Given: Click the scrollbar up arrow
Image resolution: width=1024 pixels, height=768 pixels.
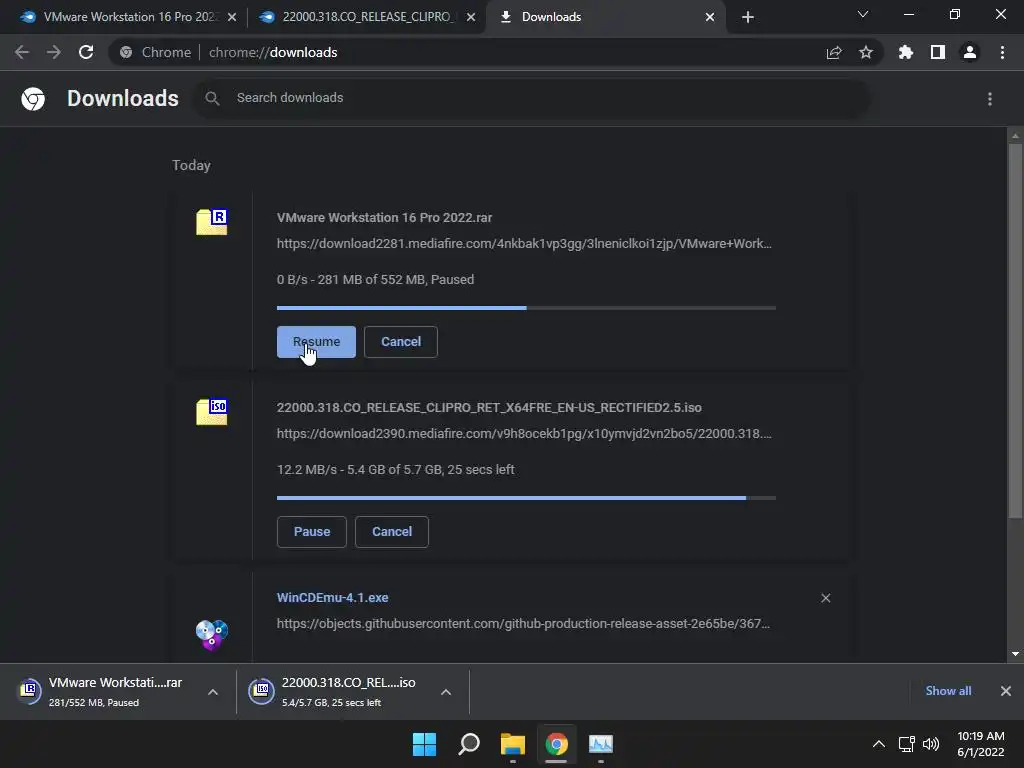Looking at the screenshot, I should point(1015,136).
